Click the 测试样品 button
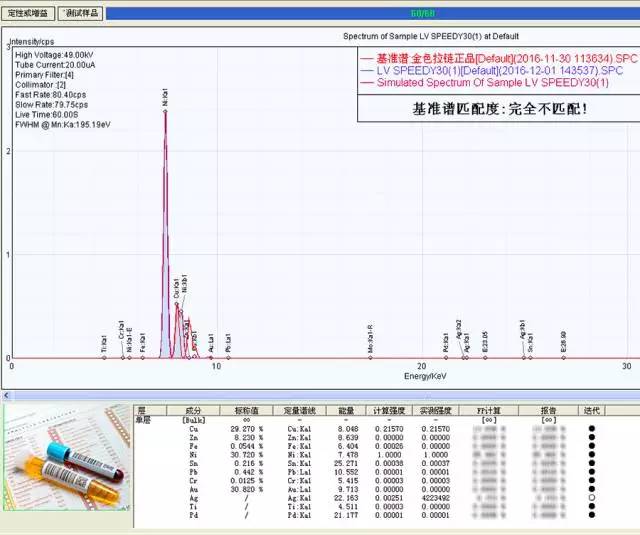This screenshot has height=535, width=640. (80, 13)
